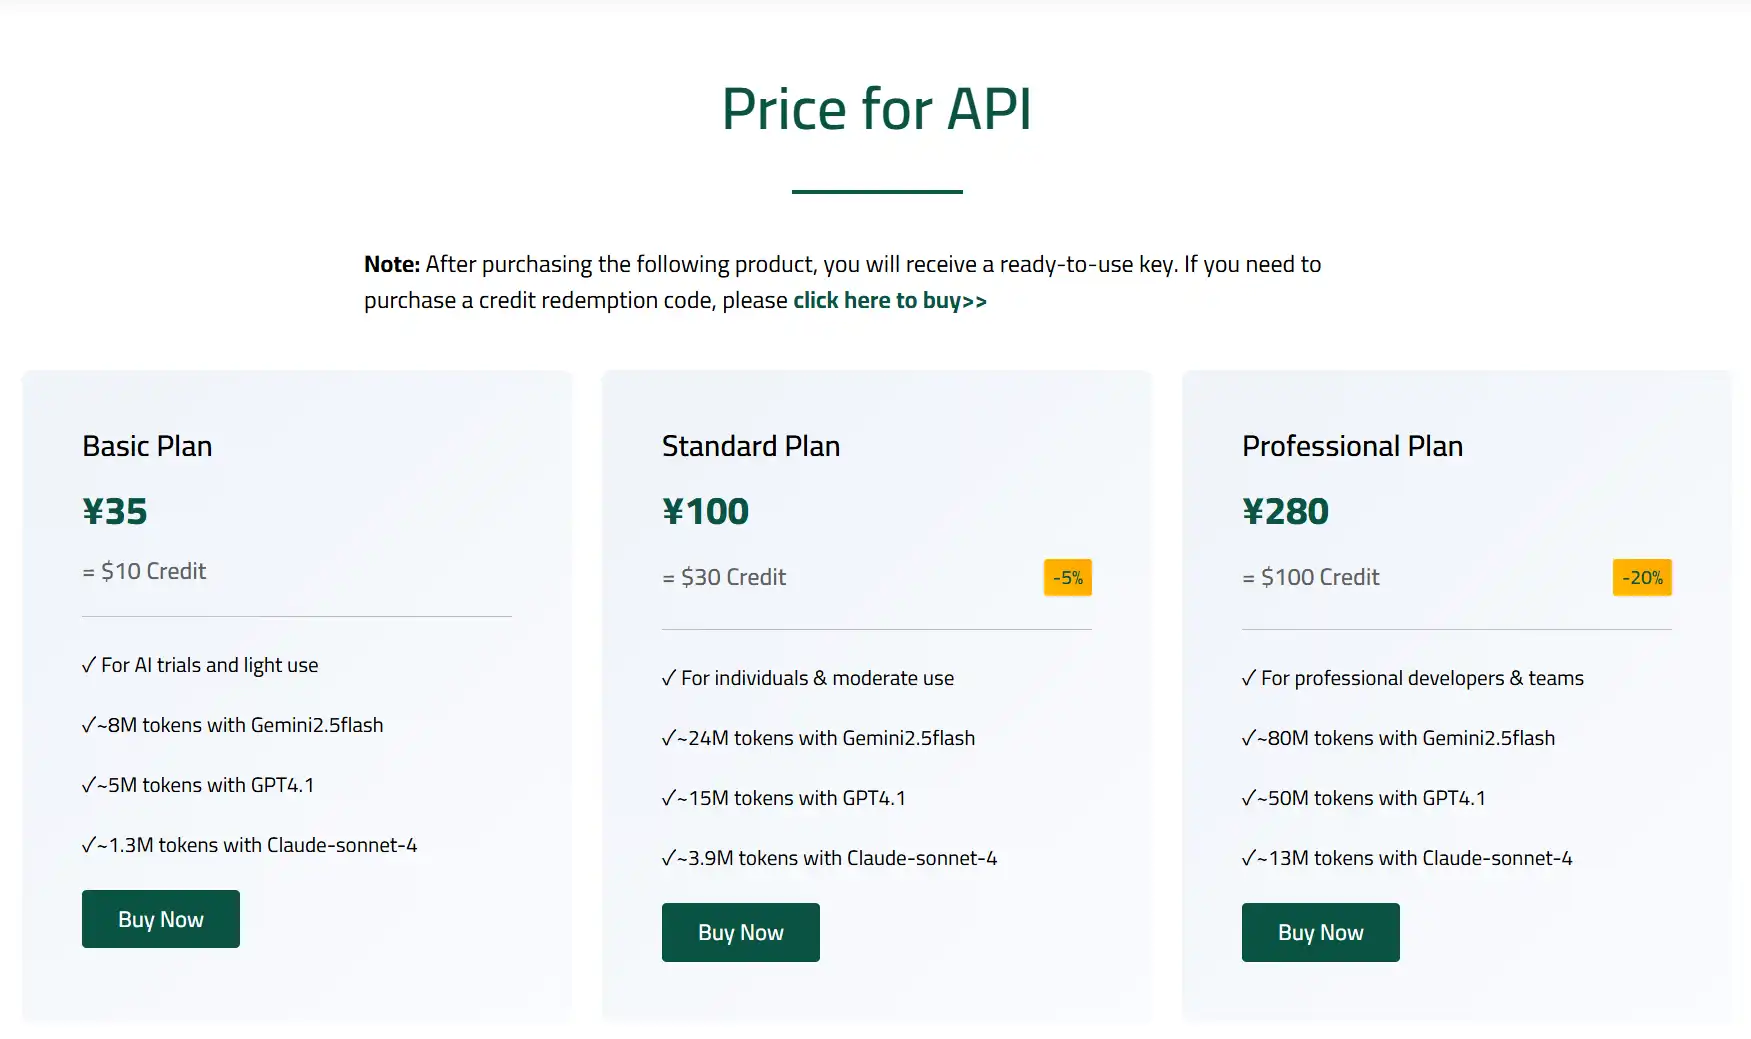Click the "= $10 Credit" text
This screenshot has width=1751, height=1039.
coord(144,571)
